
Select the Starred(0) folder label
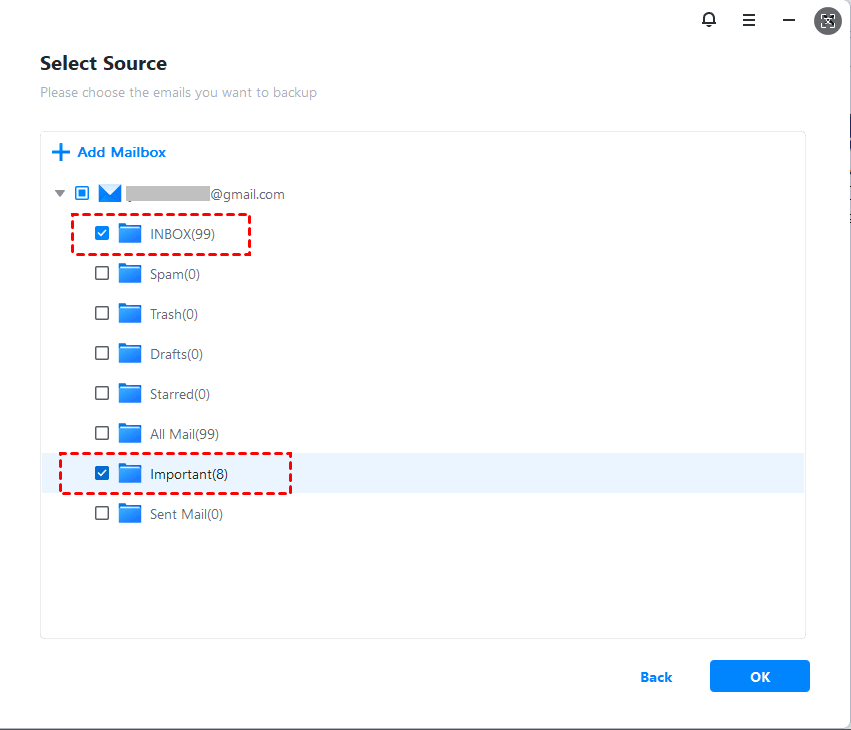(x=180, y=394)
